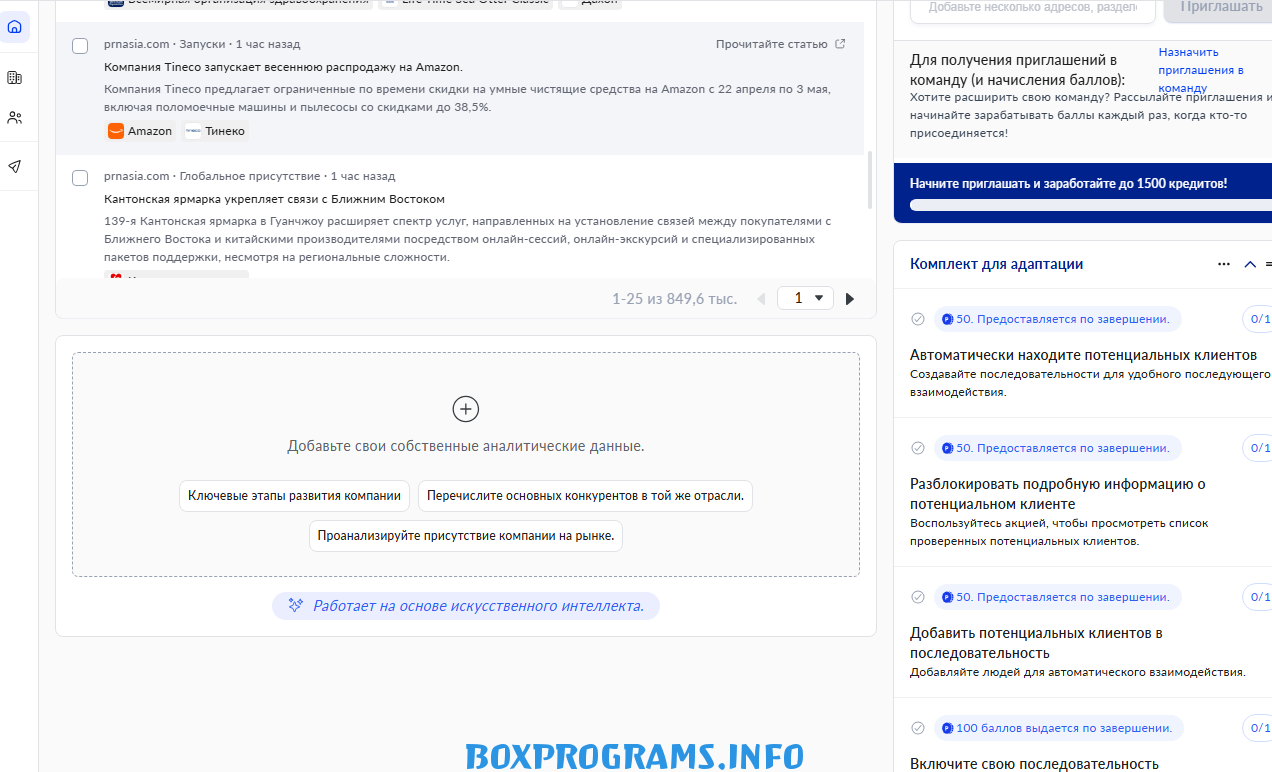Select 'Ключевые этапы развития компании' suggestion
The image size is (1272, 772).
coord(294,496)
